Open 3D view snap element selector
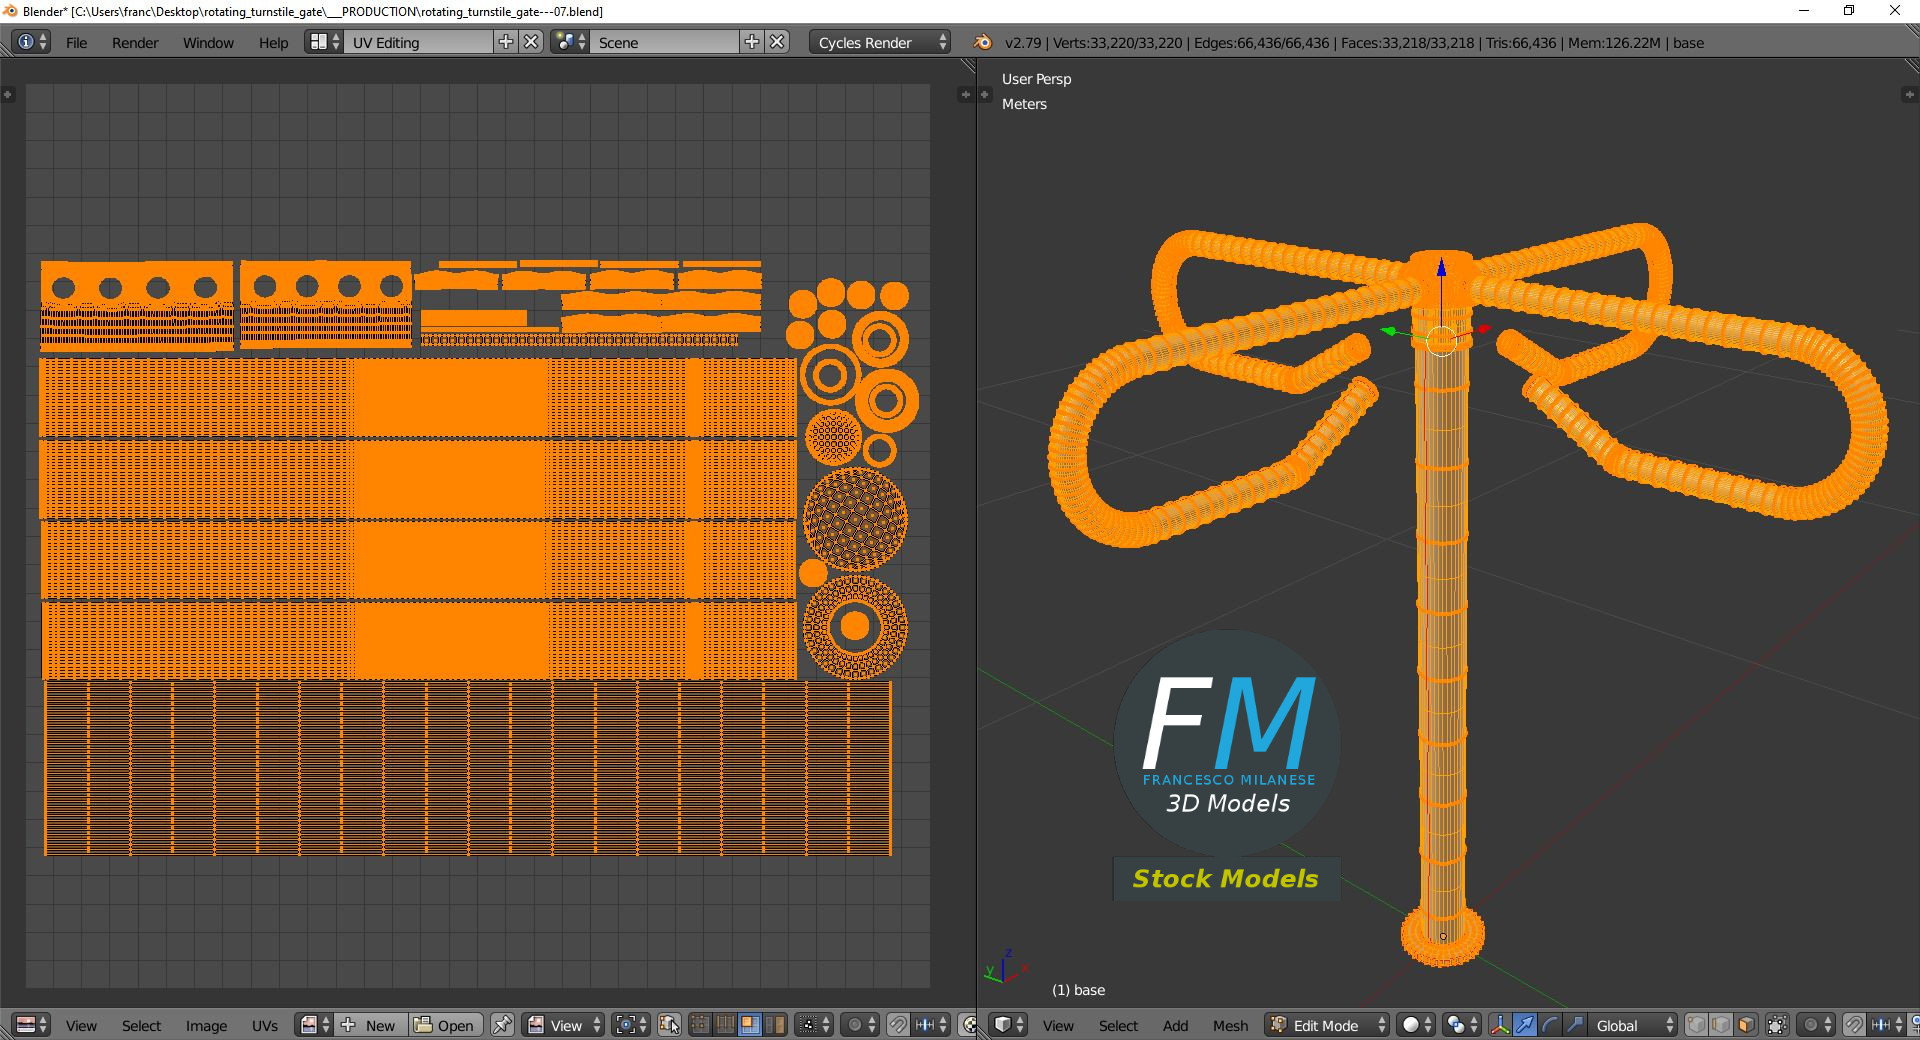Viewport: 1920px width, 1040px height. (x=1886, y=1025)
